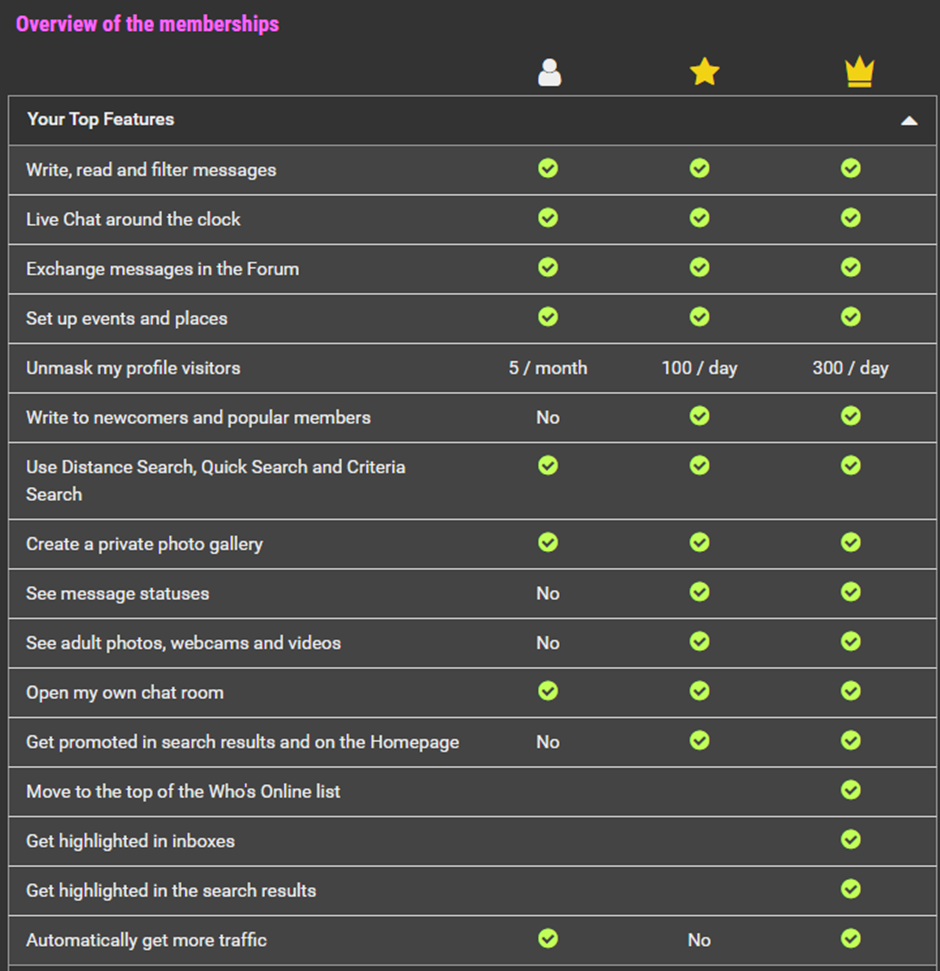Image resolution: width=940 pixels, height=971 pixels.
Task: Click crown checkmark for Automatically get more traffic
Action: pos(851,939)
